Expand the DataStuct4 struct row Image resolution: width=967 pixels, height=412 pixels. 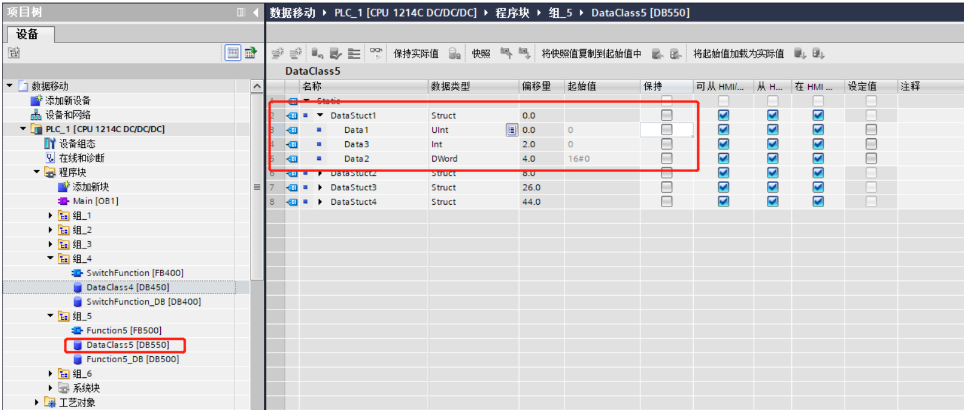click(x=320, y=202)
